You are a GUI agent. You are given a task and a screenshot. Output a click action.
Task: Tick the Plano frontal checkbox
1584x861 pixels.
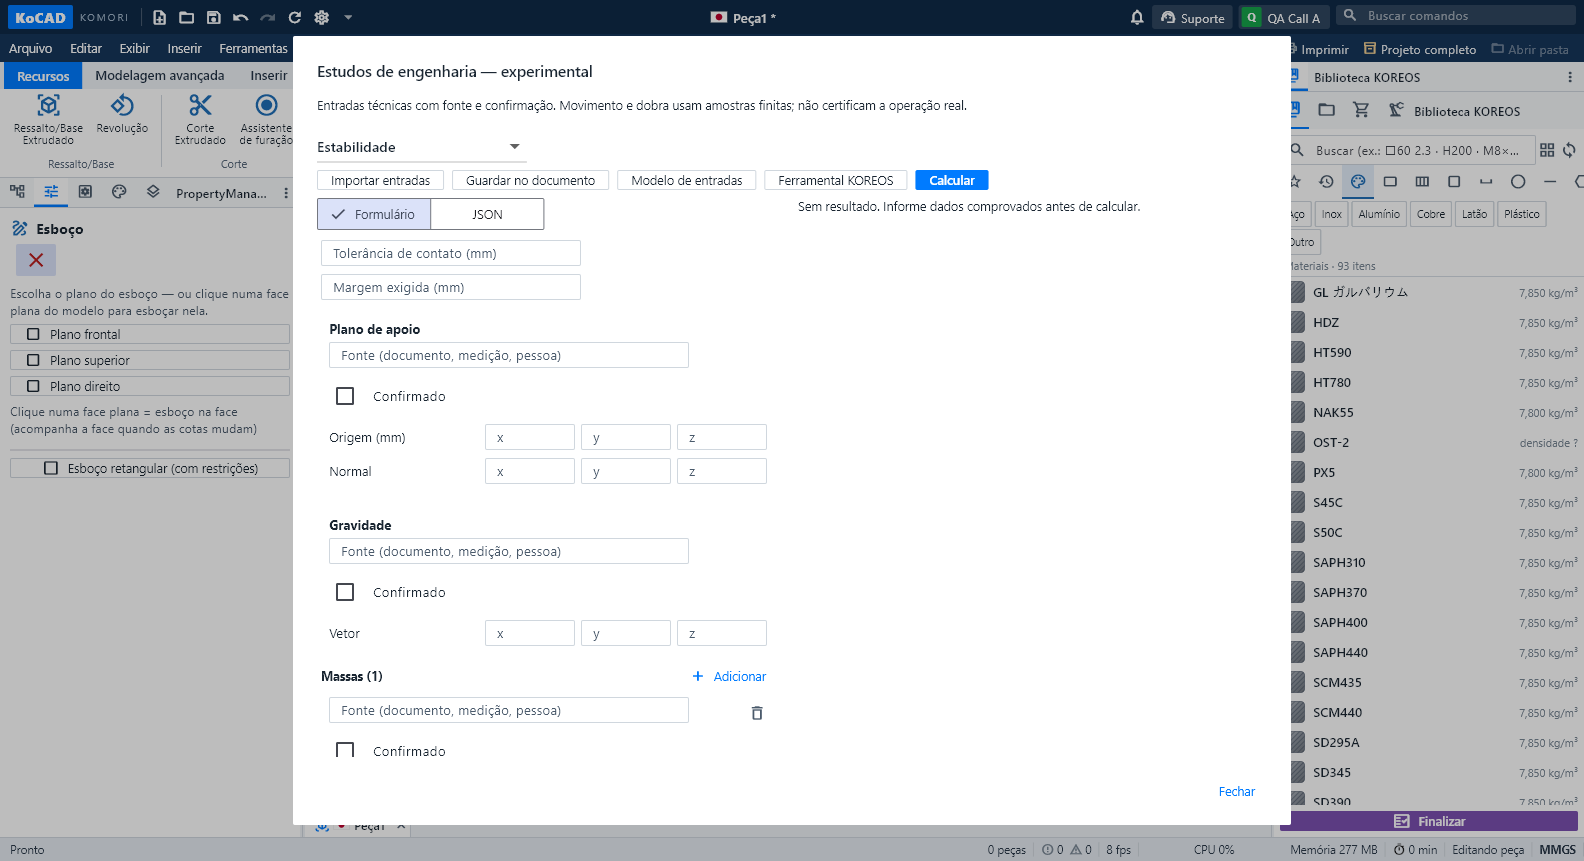click(33, 334)
